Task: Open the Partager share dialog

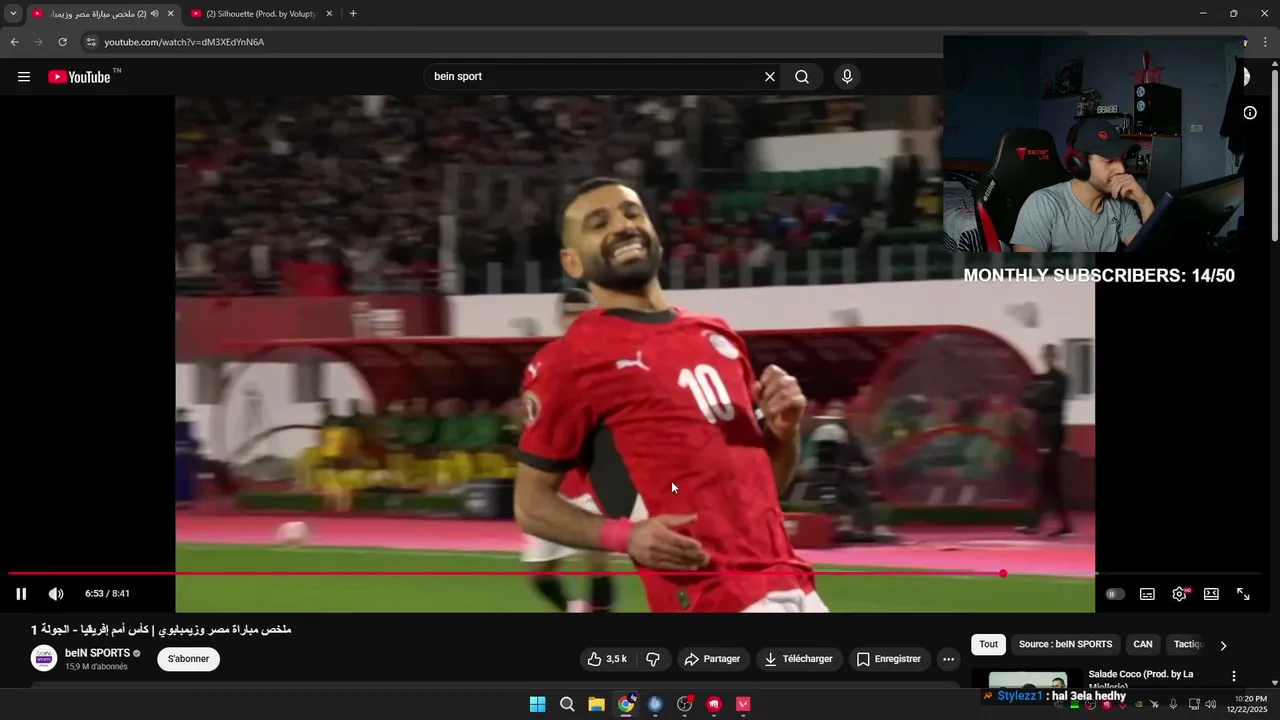Action: click(712, 659)
